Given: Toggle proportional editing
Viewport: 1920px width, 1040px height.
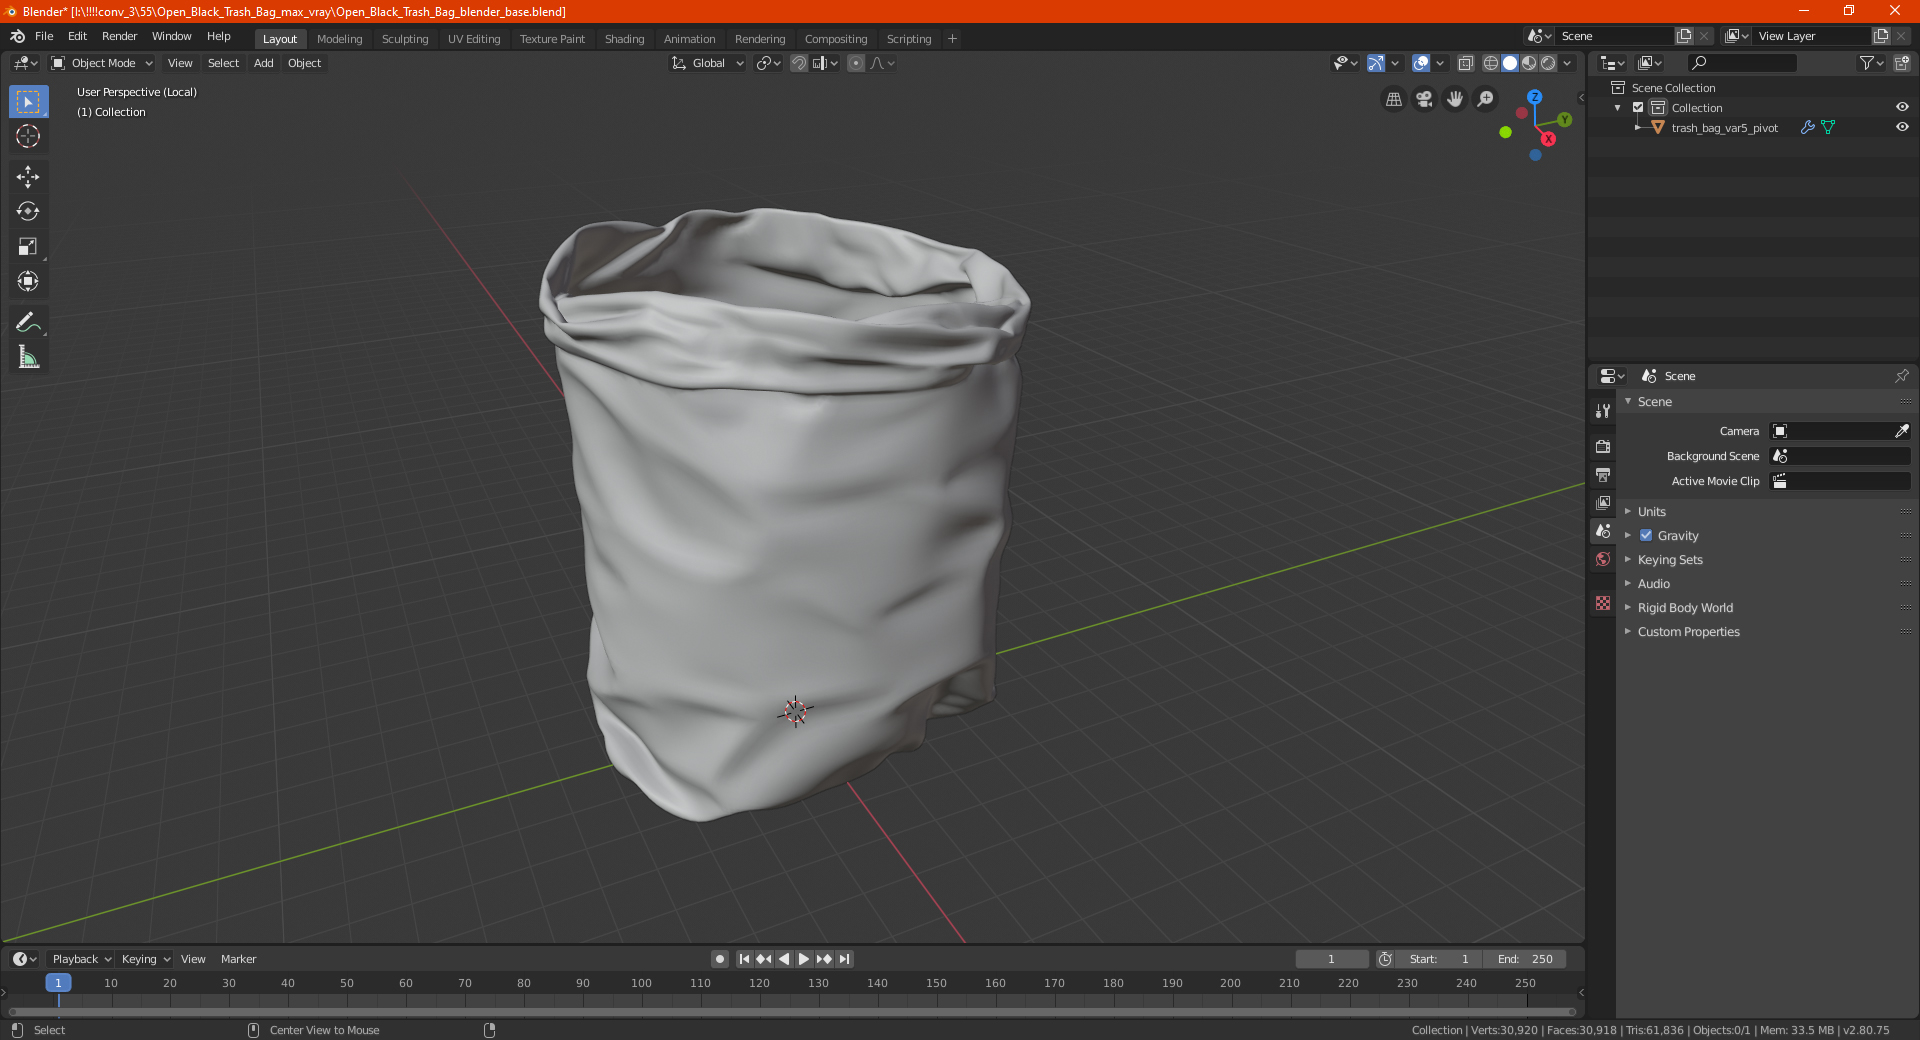Looking at the screenshot, I should click(856, 63).
